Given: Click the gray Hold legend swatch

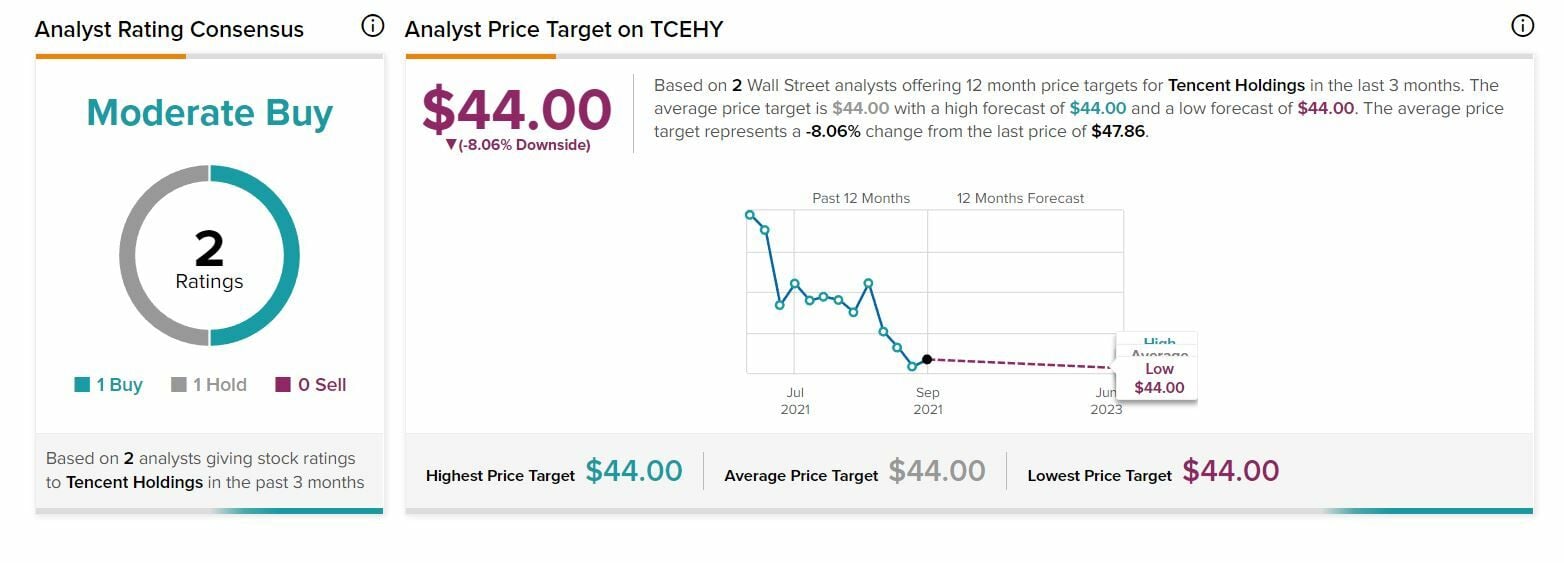Looking at the screenshot, I should (179, 385).
